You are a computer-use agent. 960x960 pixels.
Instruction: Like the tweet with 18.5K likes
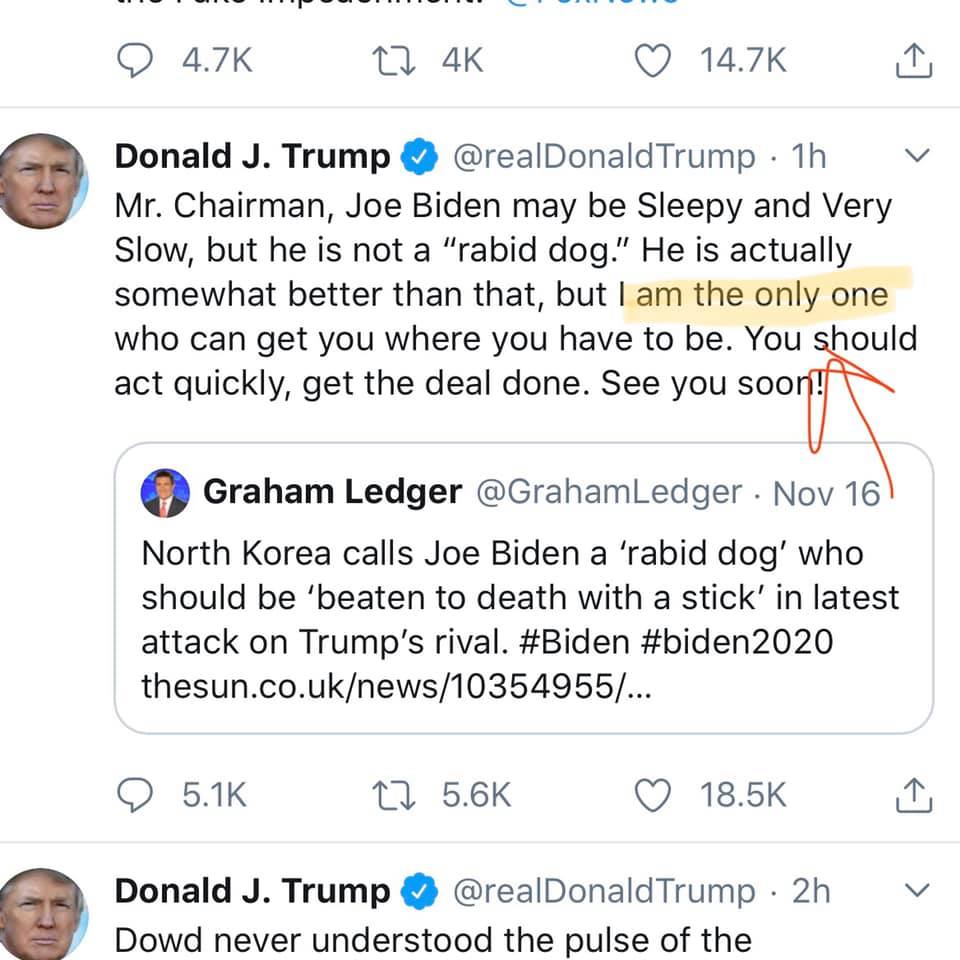point(656,794)
